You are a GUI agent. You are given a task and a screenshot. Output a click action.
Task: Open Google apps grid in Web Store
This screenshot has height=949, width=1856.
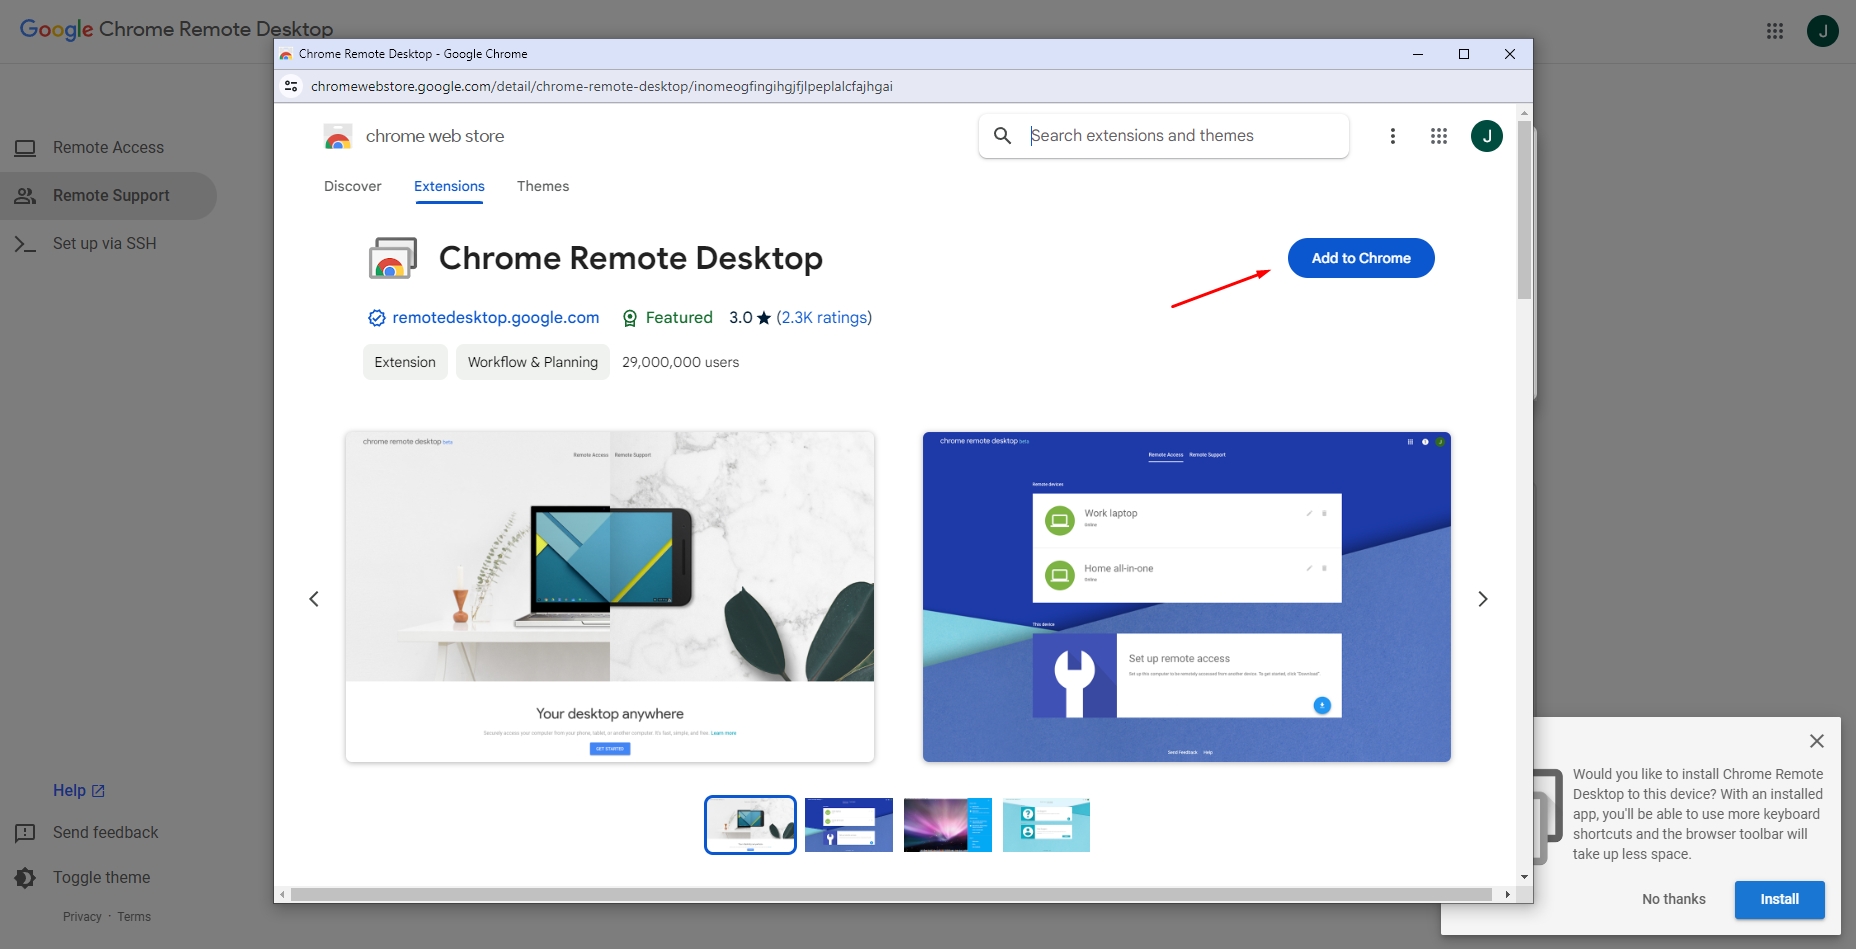pyautogui.click(x=1439, y=136)
